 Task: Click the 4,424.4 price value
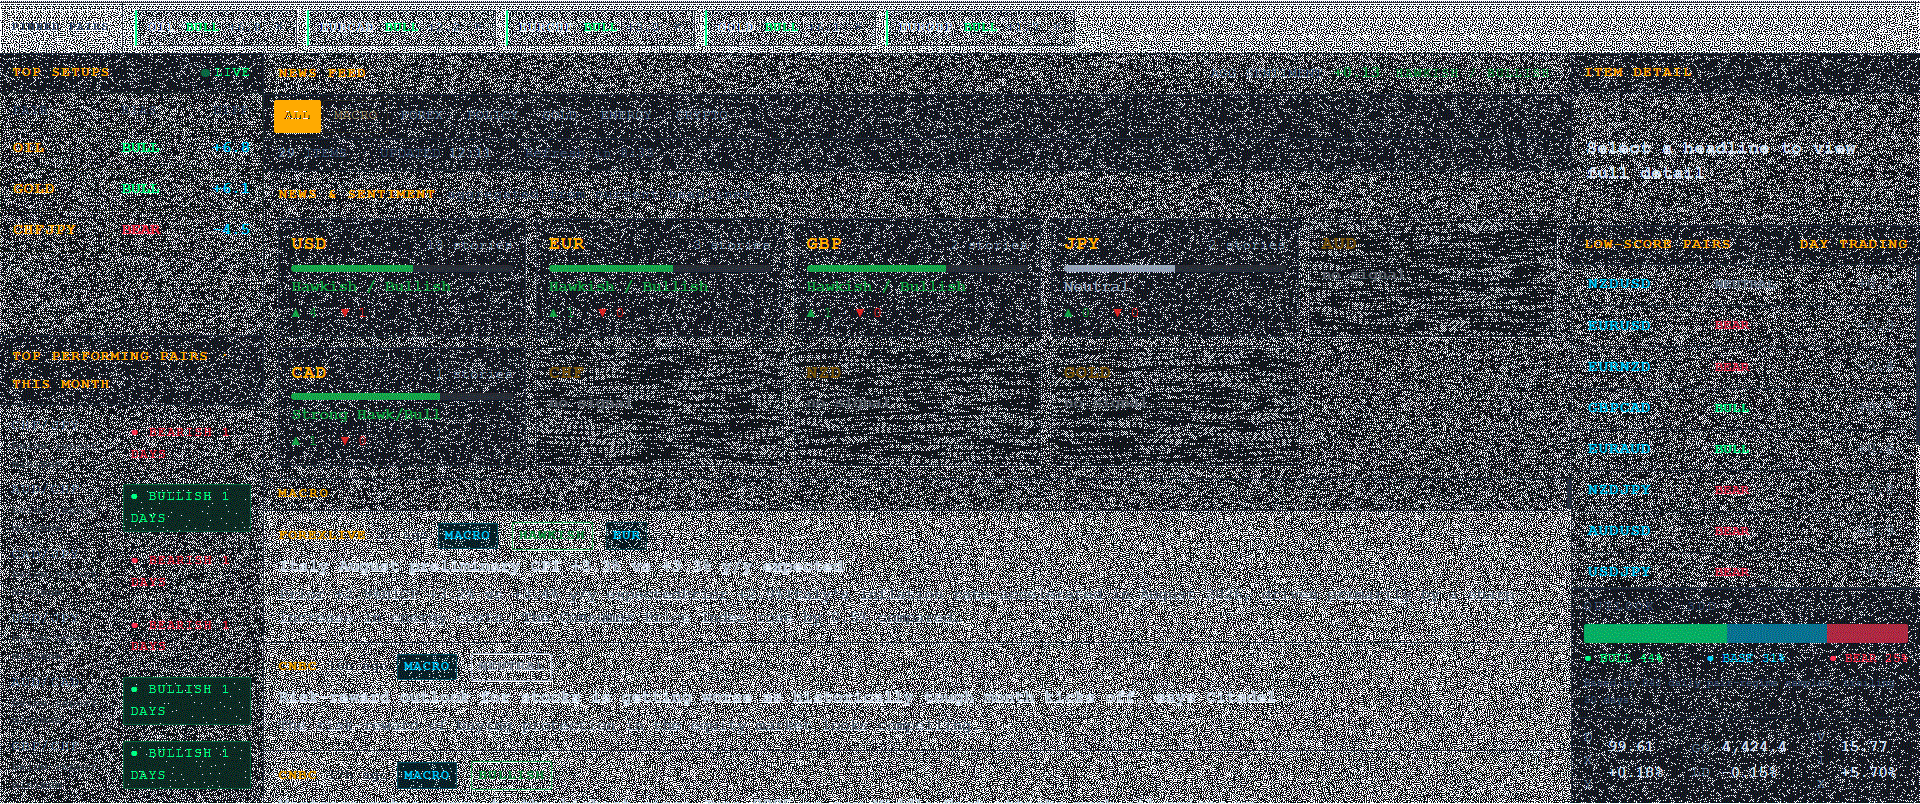point(1754,748)
